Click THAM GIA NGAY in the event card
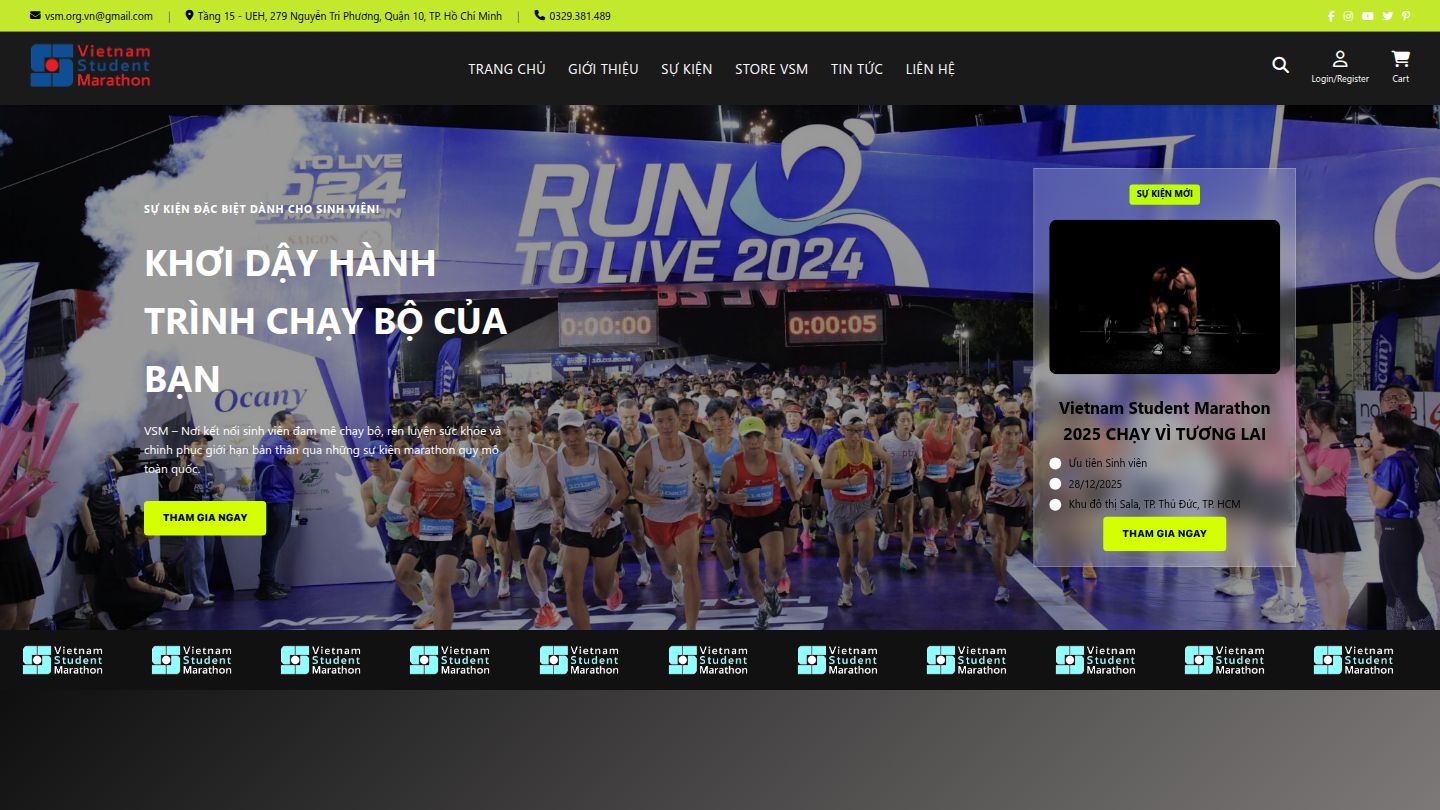Image resolution: width=1440 pixels, height=810 pixels. point(1164,534)
